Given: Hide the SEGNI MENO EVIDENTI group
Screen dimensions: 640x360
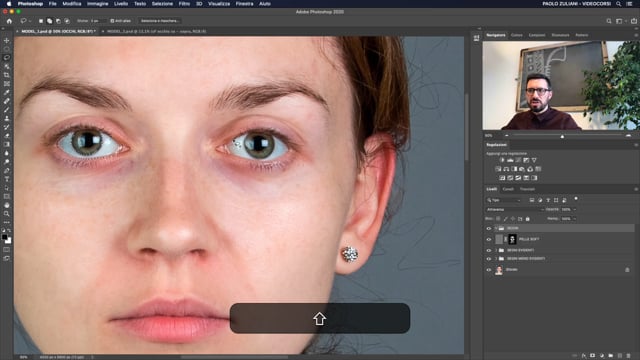Looking at the screenshot, I should [489, 259].
